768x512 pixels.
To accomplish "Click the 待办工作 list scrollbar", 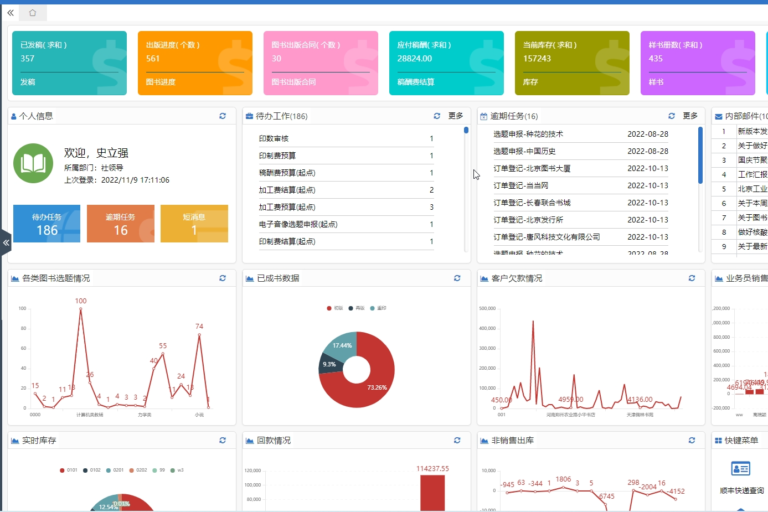I will pos(466,130).
